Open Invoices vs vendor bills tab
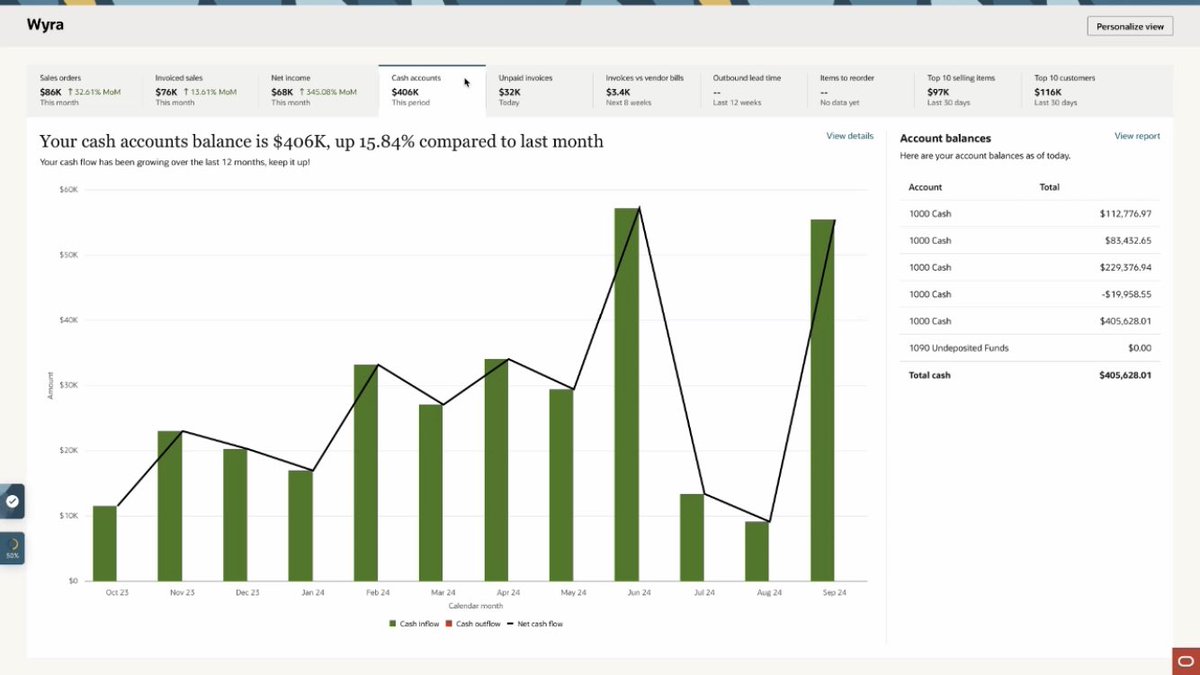This screenshot has height=675, width=1200. (646, 90)
